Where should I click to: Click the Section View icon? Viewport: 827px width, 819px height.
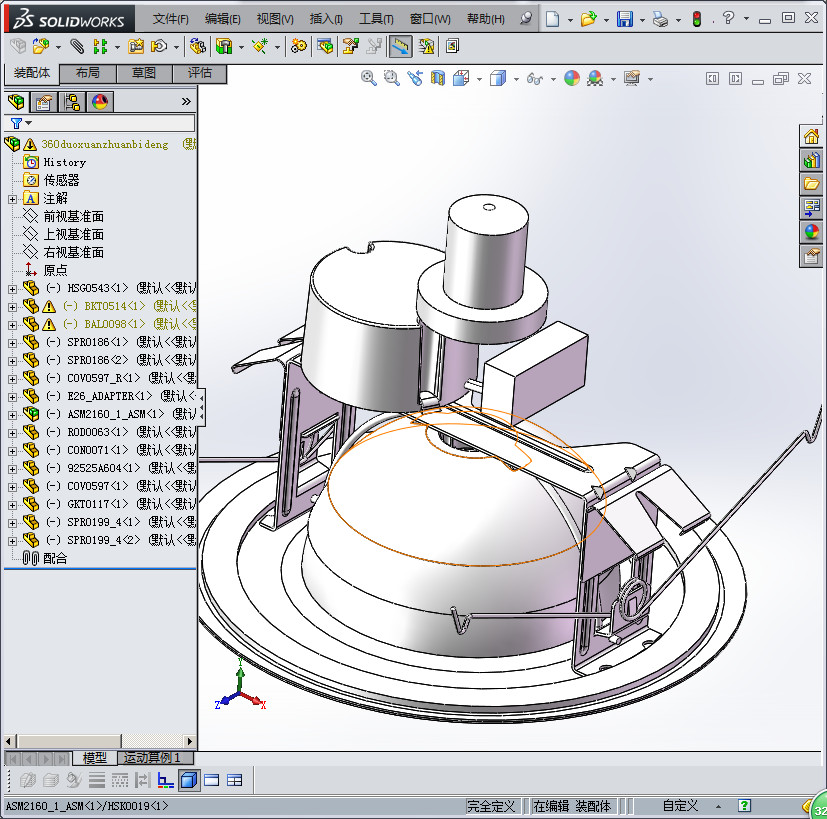[x=438, y=79]
